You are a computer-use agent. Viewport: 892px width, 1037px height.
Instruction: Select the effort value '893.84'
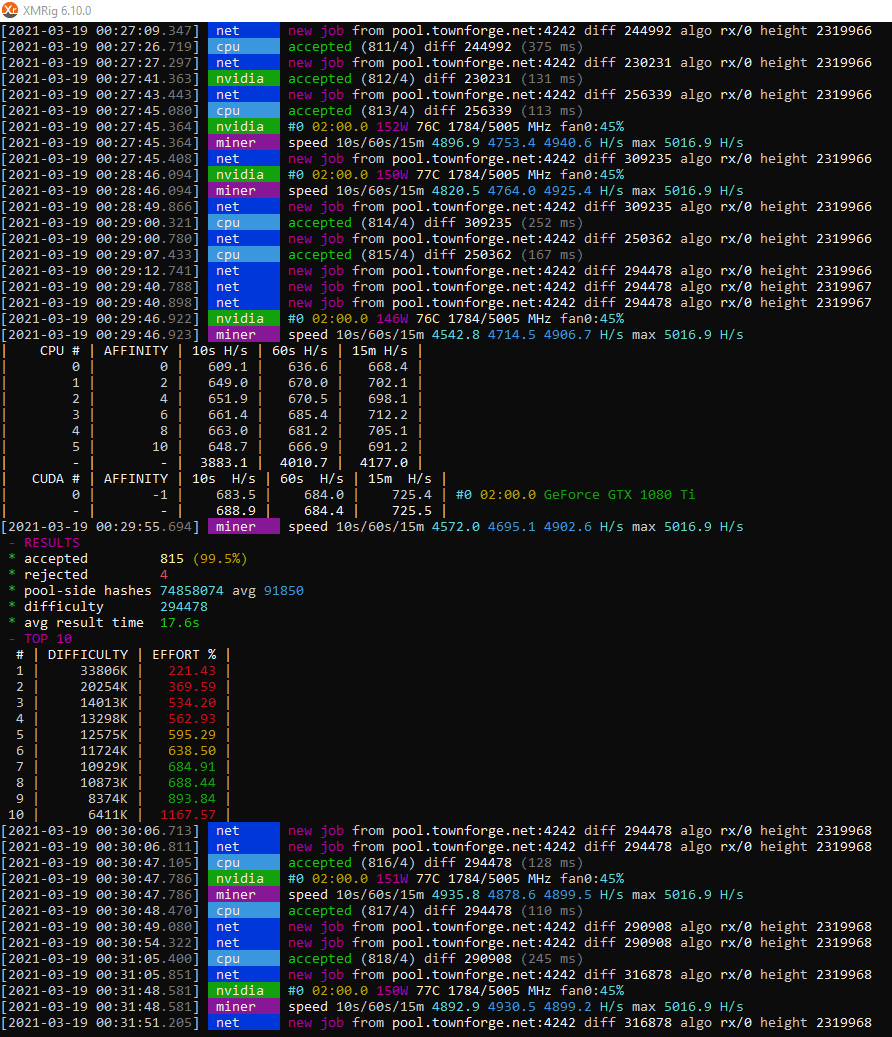[x=192, y=799]
